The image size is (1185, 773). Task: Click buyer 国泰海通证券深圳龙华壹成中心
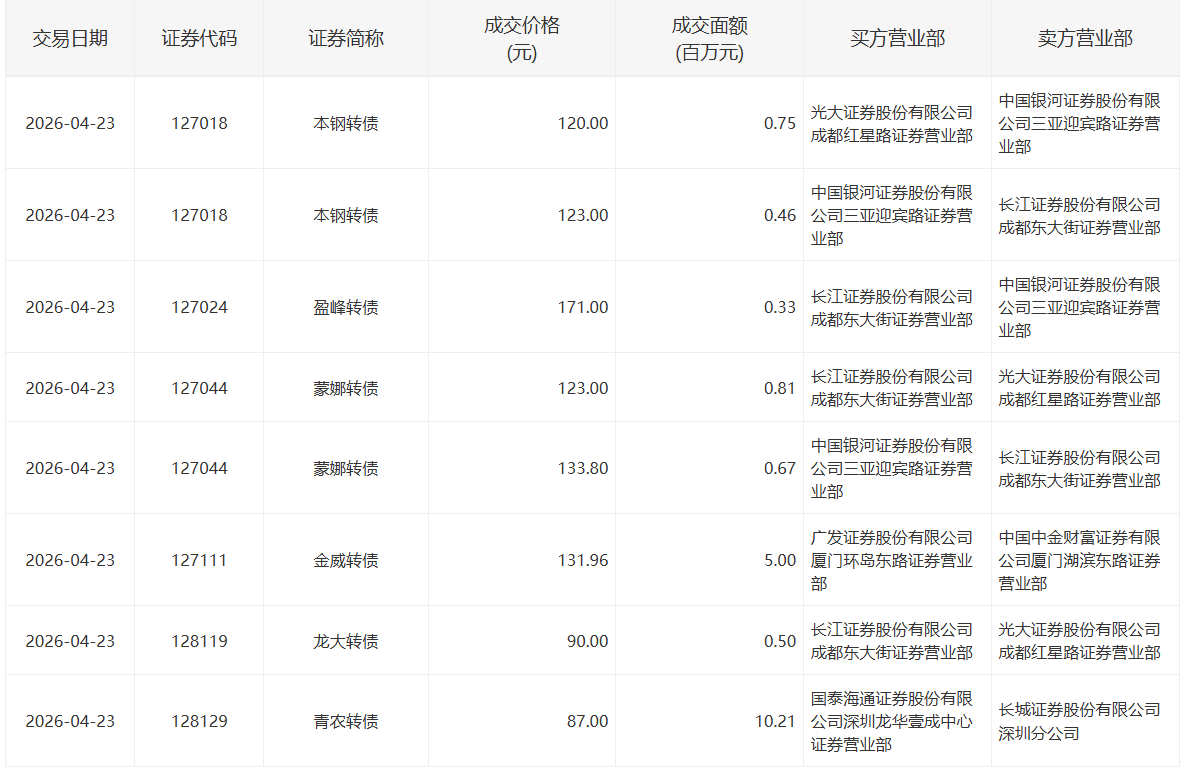tap(892, 722)
